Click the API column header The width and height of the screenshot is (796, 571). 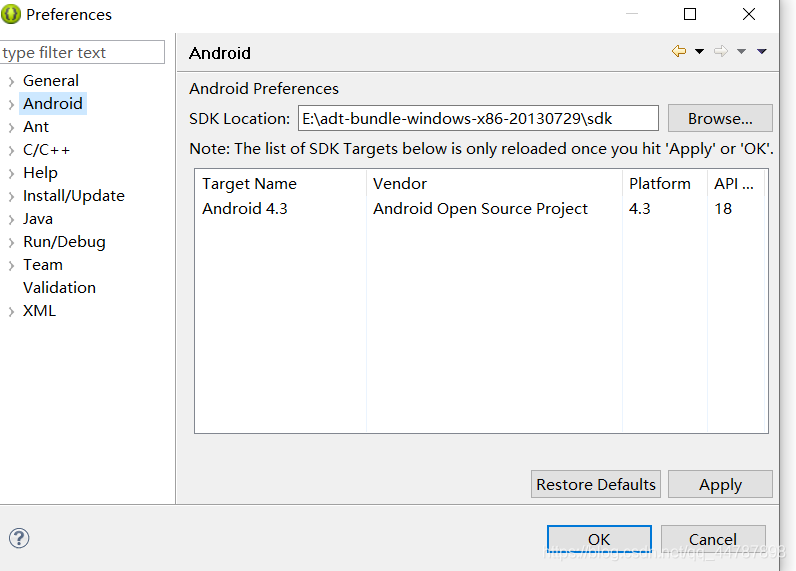[x=736, y=183]
